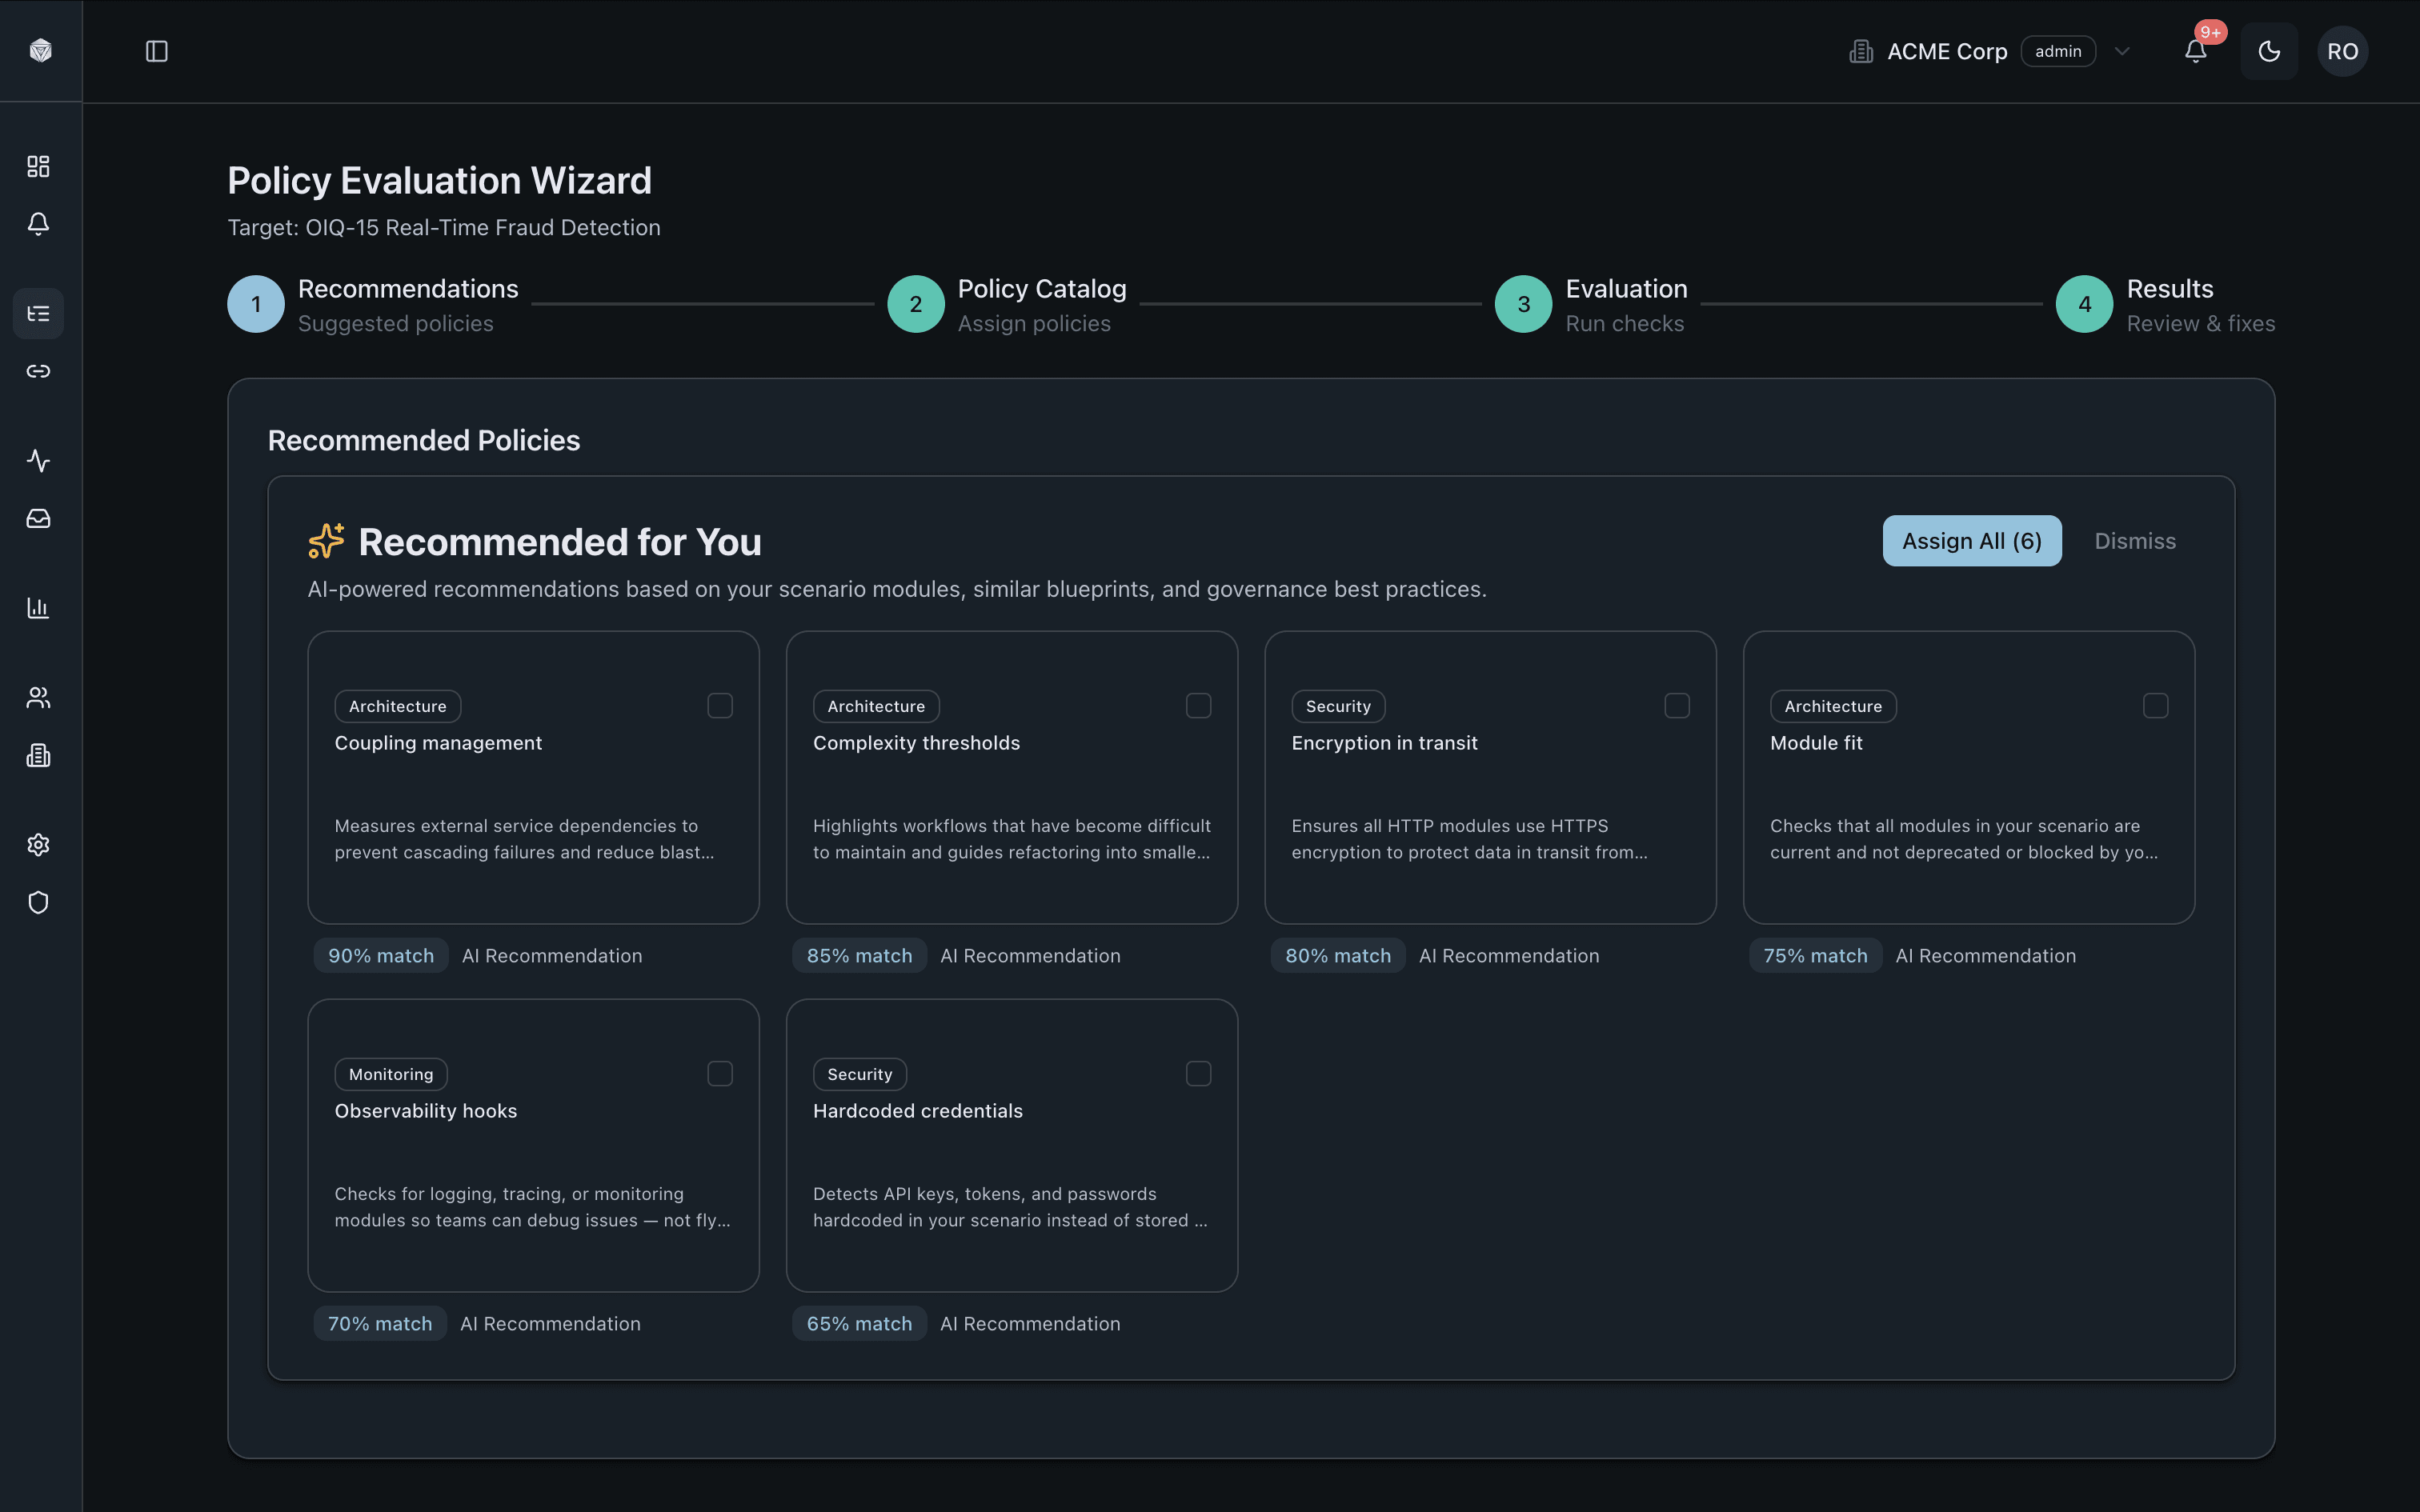Screen dimensions: 2420x1512
Task: Click the 90% match badge on Coupling management
Action: click(x=380, y=955)
